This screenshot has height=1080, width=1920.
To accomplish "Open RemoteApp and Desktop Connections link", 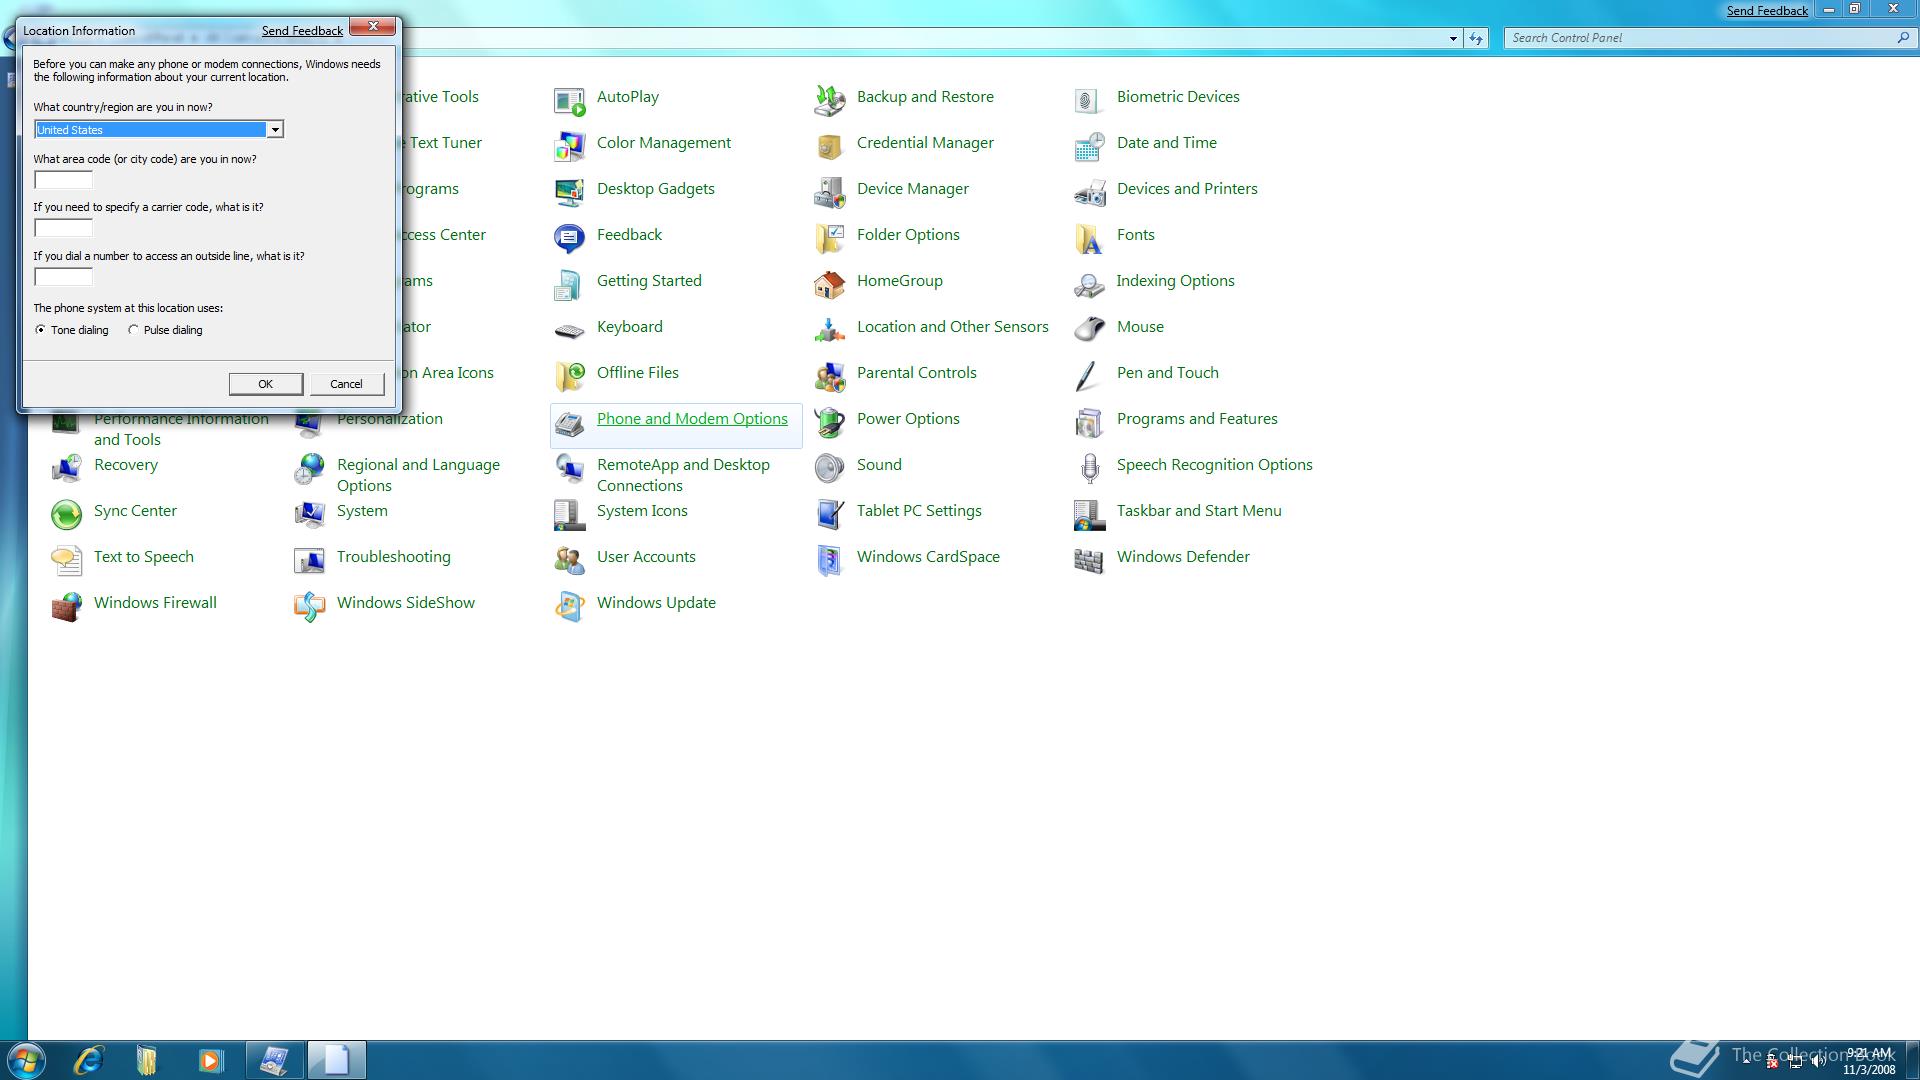I will pyautogui.click(x=683, y=475).
